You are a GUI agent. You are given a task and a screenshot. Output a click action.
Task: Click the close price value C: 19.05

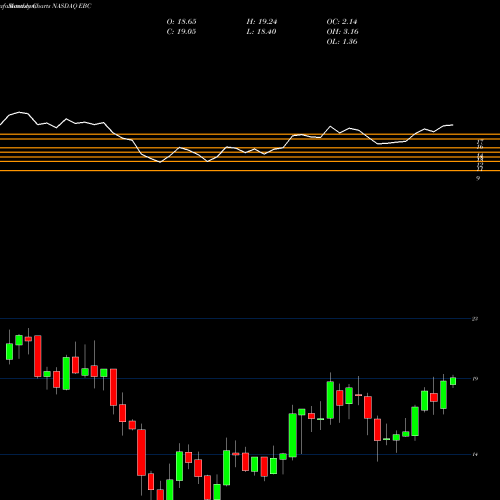click(x=181, y=32)
